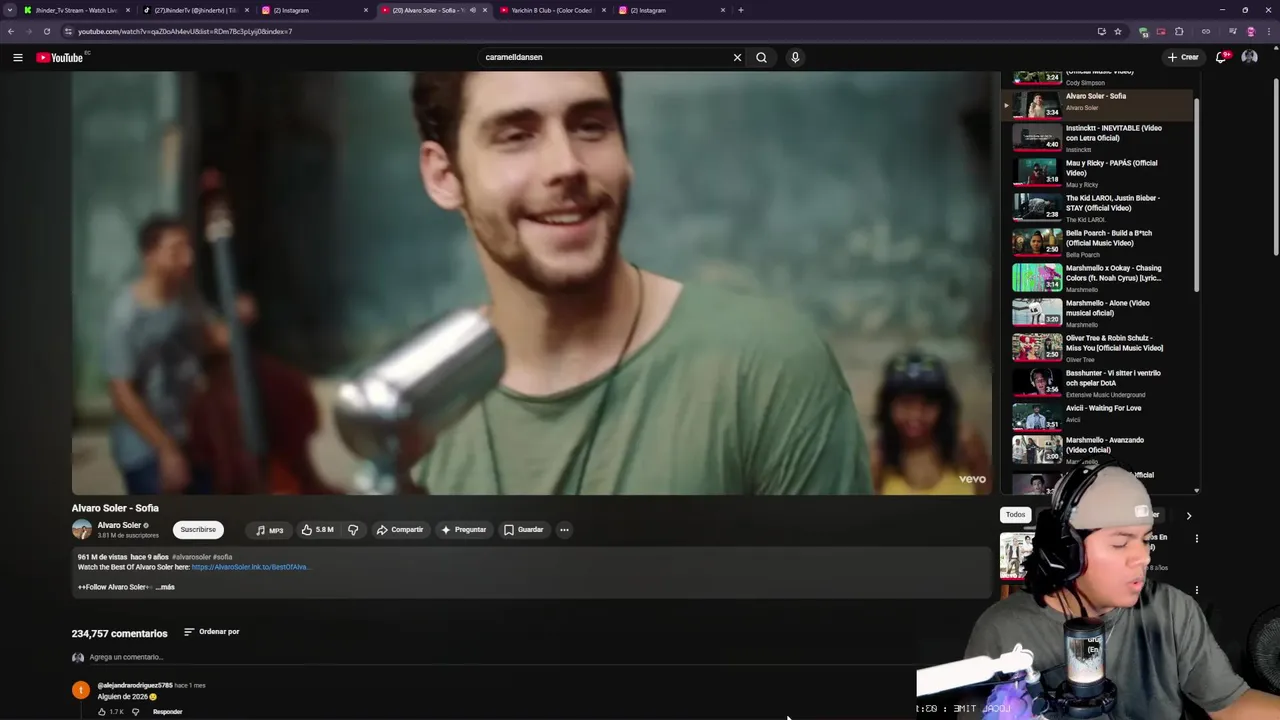Open the Chrome three-dot menu
The width and height of the screenshot is (1280, 720).
point(1268,31)
